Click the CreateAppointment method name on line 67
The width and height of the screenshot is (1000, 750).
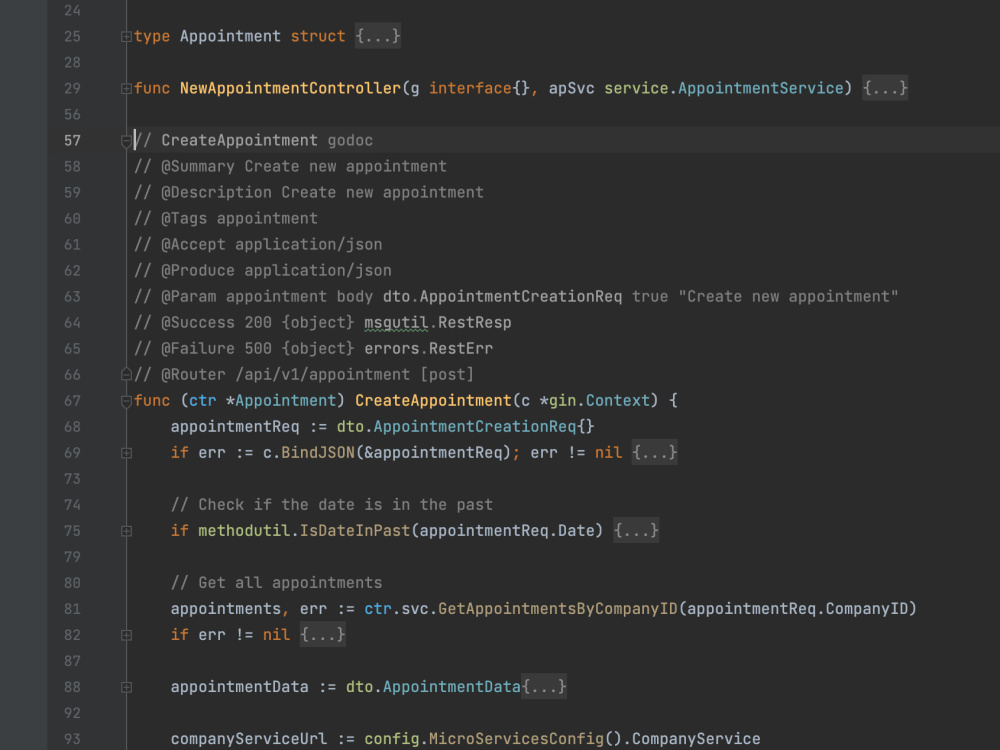tap(433, 401)
